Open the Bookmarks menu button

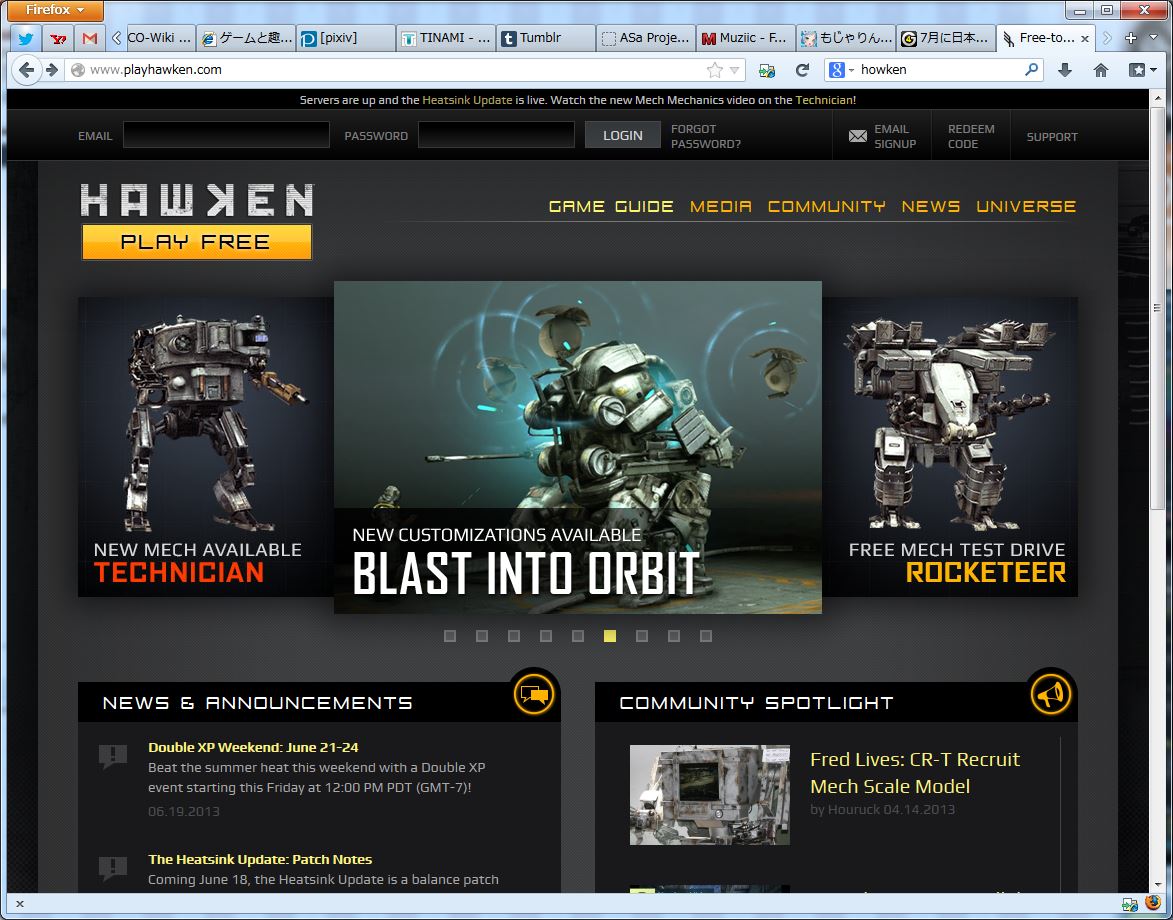(x=1142, y=70)
